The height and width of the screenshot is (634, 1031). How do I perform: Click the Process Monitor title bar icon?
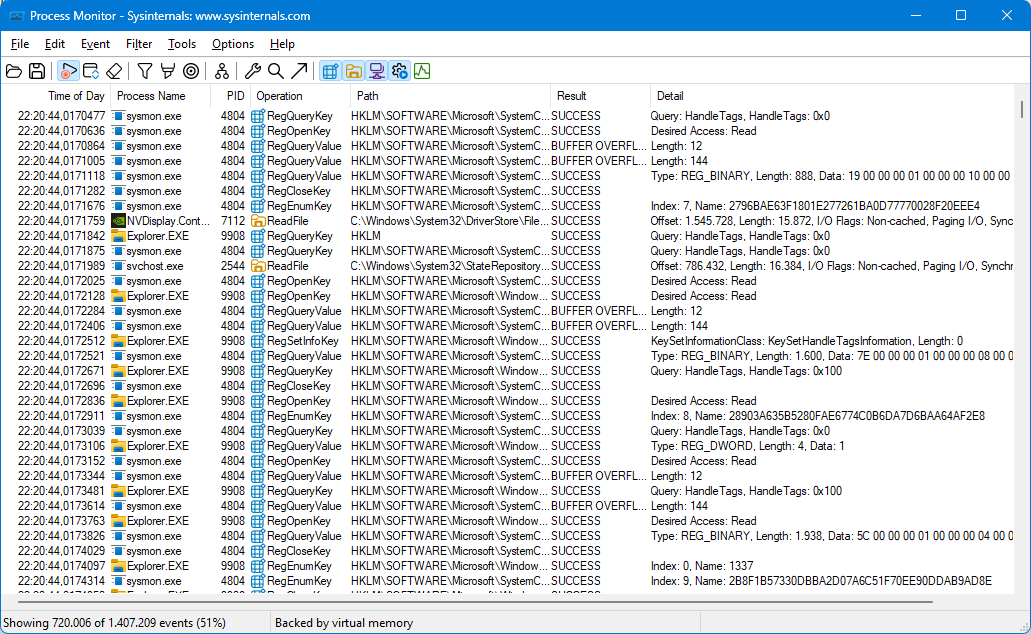[x=16, y=16]
